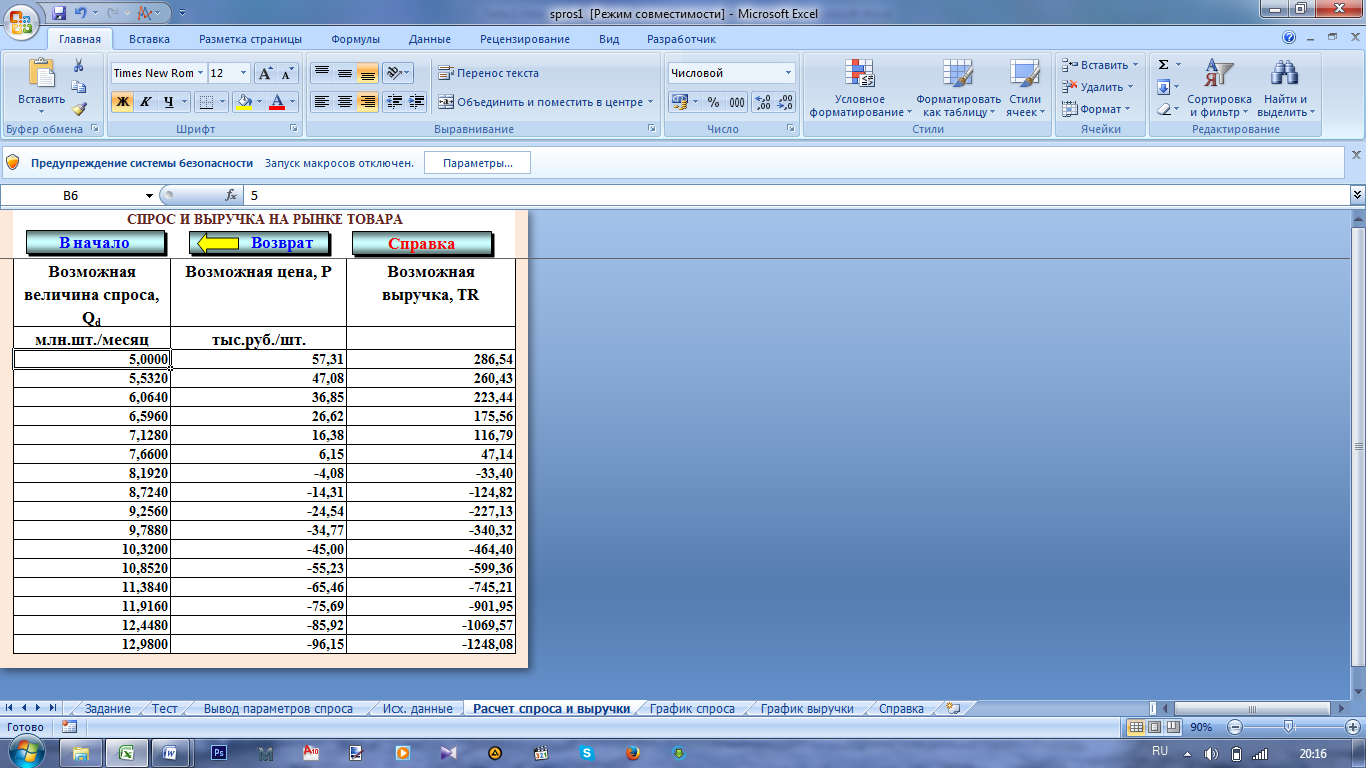Decrease decimal places icon
Viewport: 1366px width, 768px height.
pos(785,102)
